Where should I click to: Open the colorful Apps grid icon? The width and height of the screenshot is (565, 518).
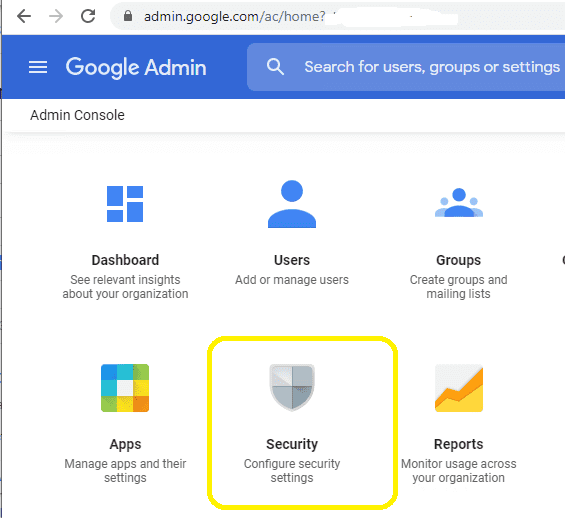tap(125, 388)
